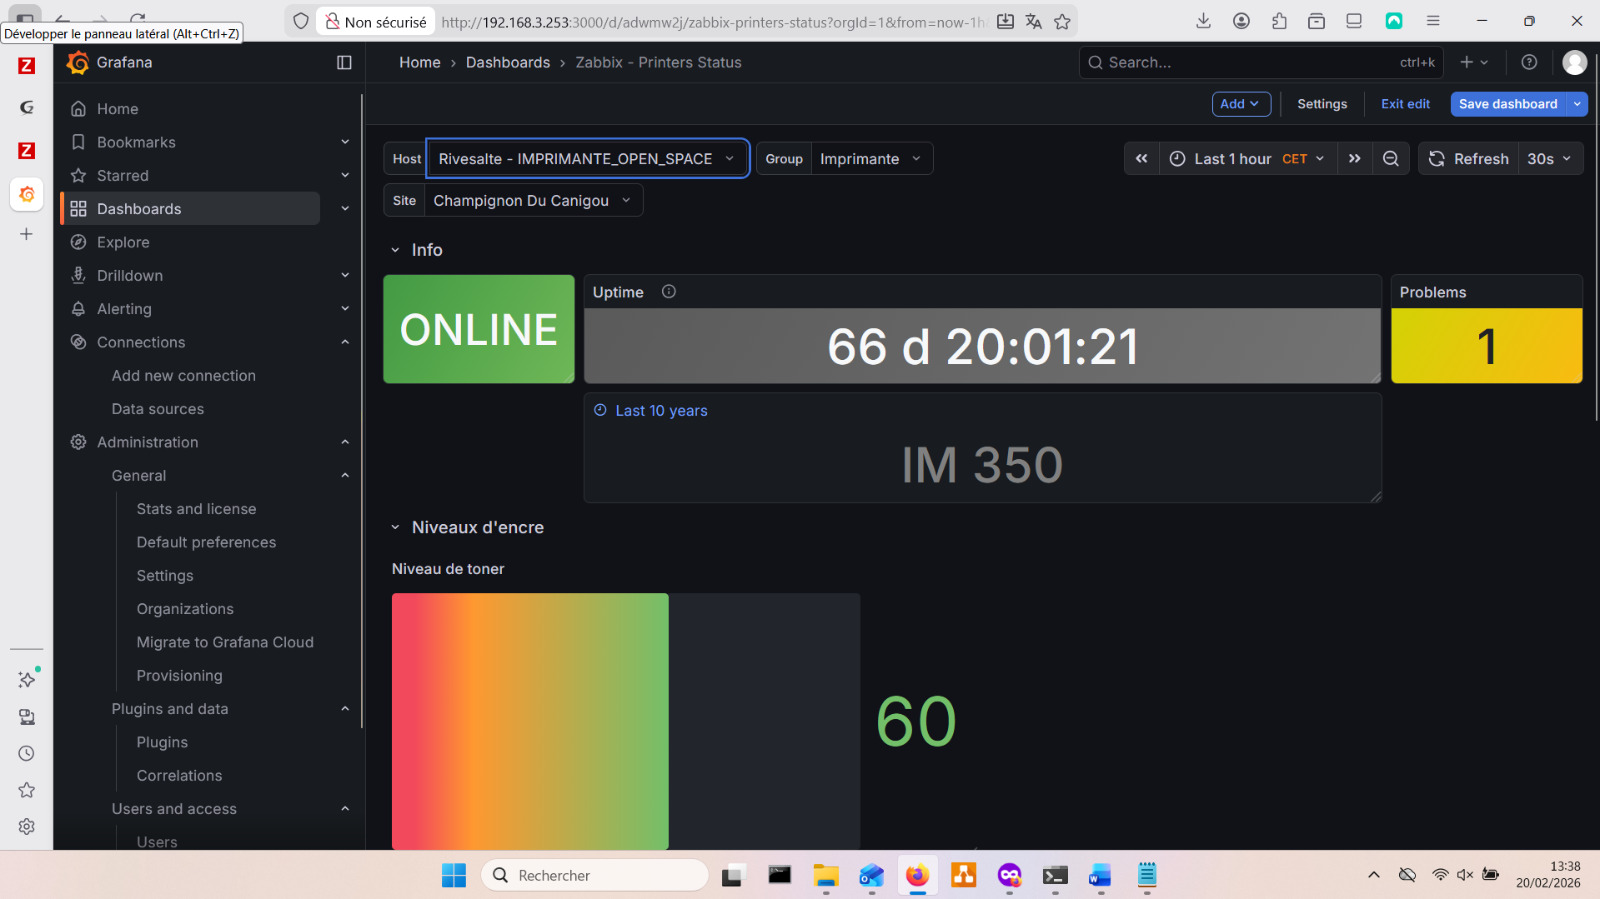1600x899 pixels.
Task: Open the Save dashboard options arrow
Action: 1577,104
